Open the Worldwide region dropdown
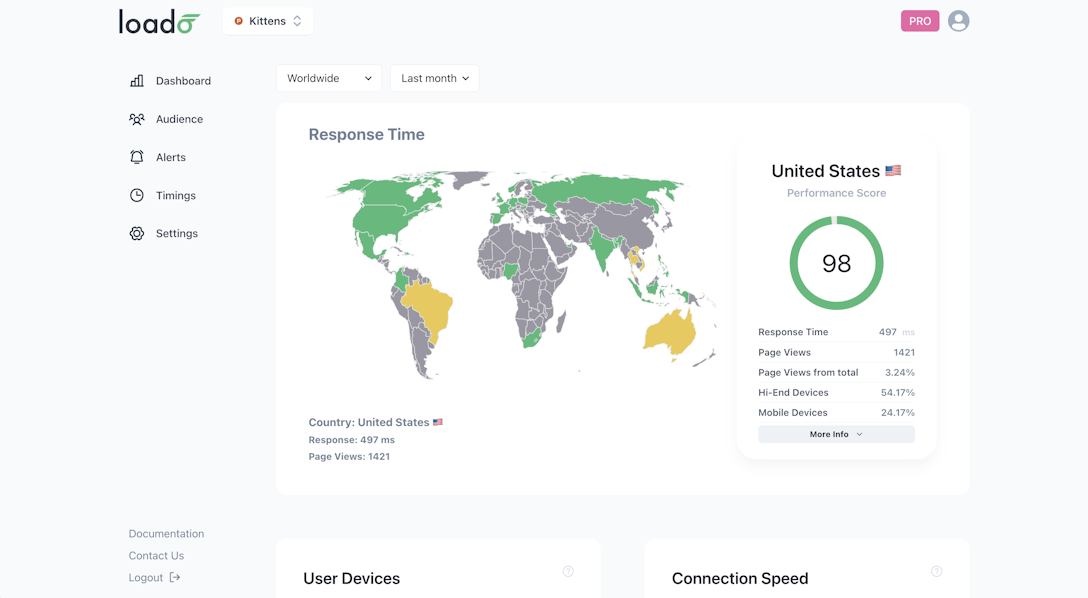1088x598 pixels. [x=328, y=77]
